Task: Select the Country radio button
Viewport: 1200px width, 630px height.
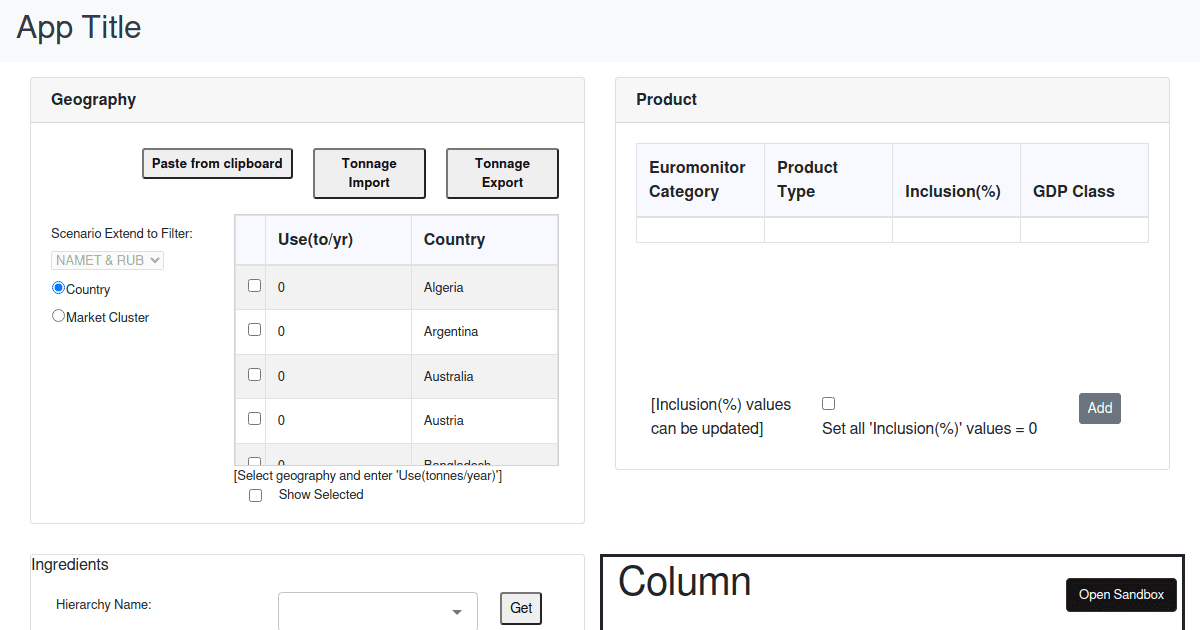Action: pos(58,288)
